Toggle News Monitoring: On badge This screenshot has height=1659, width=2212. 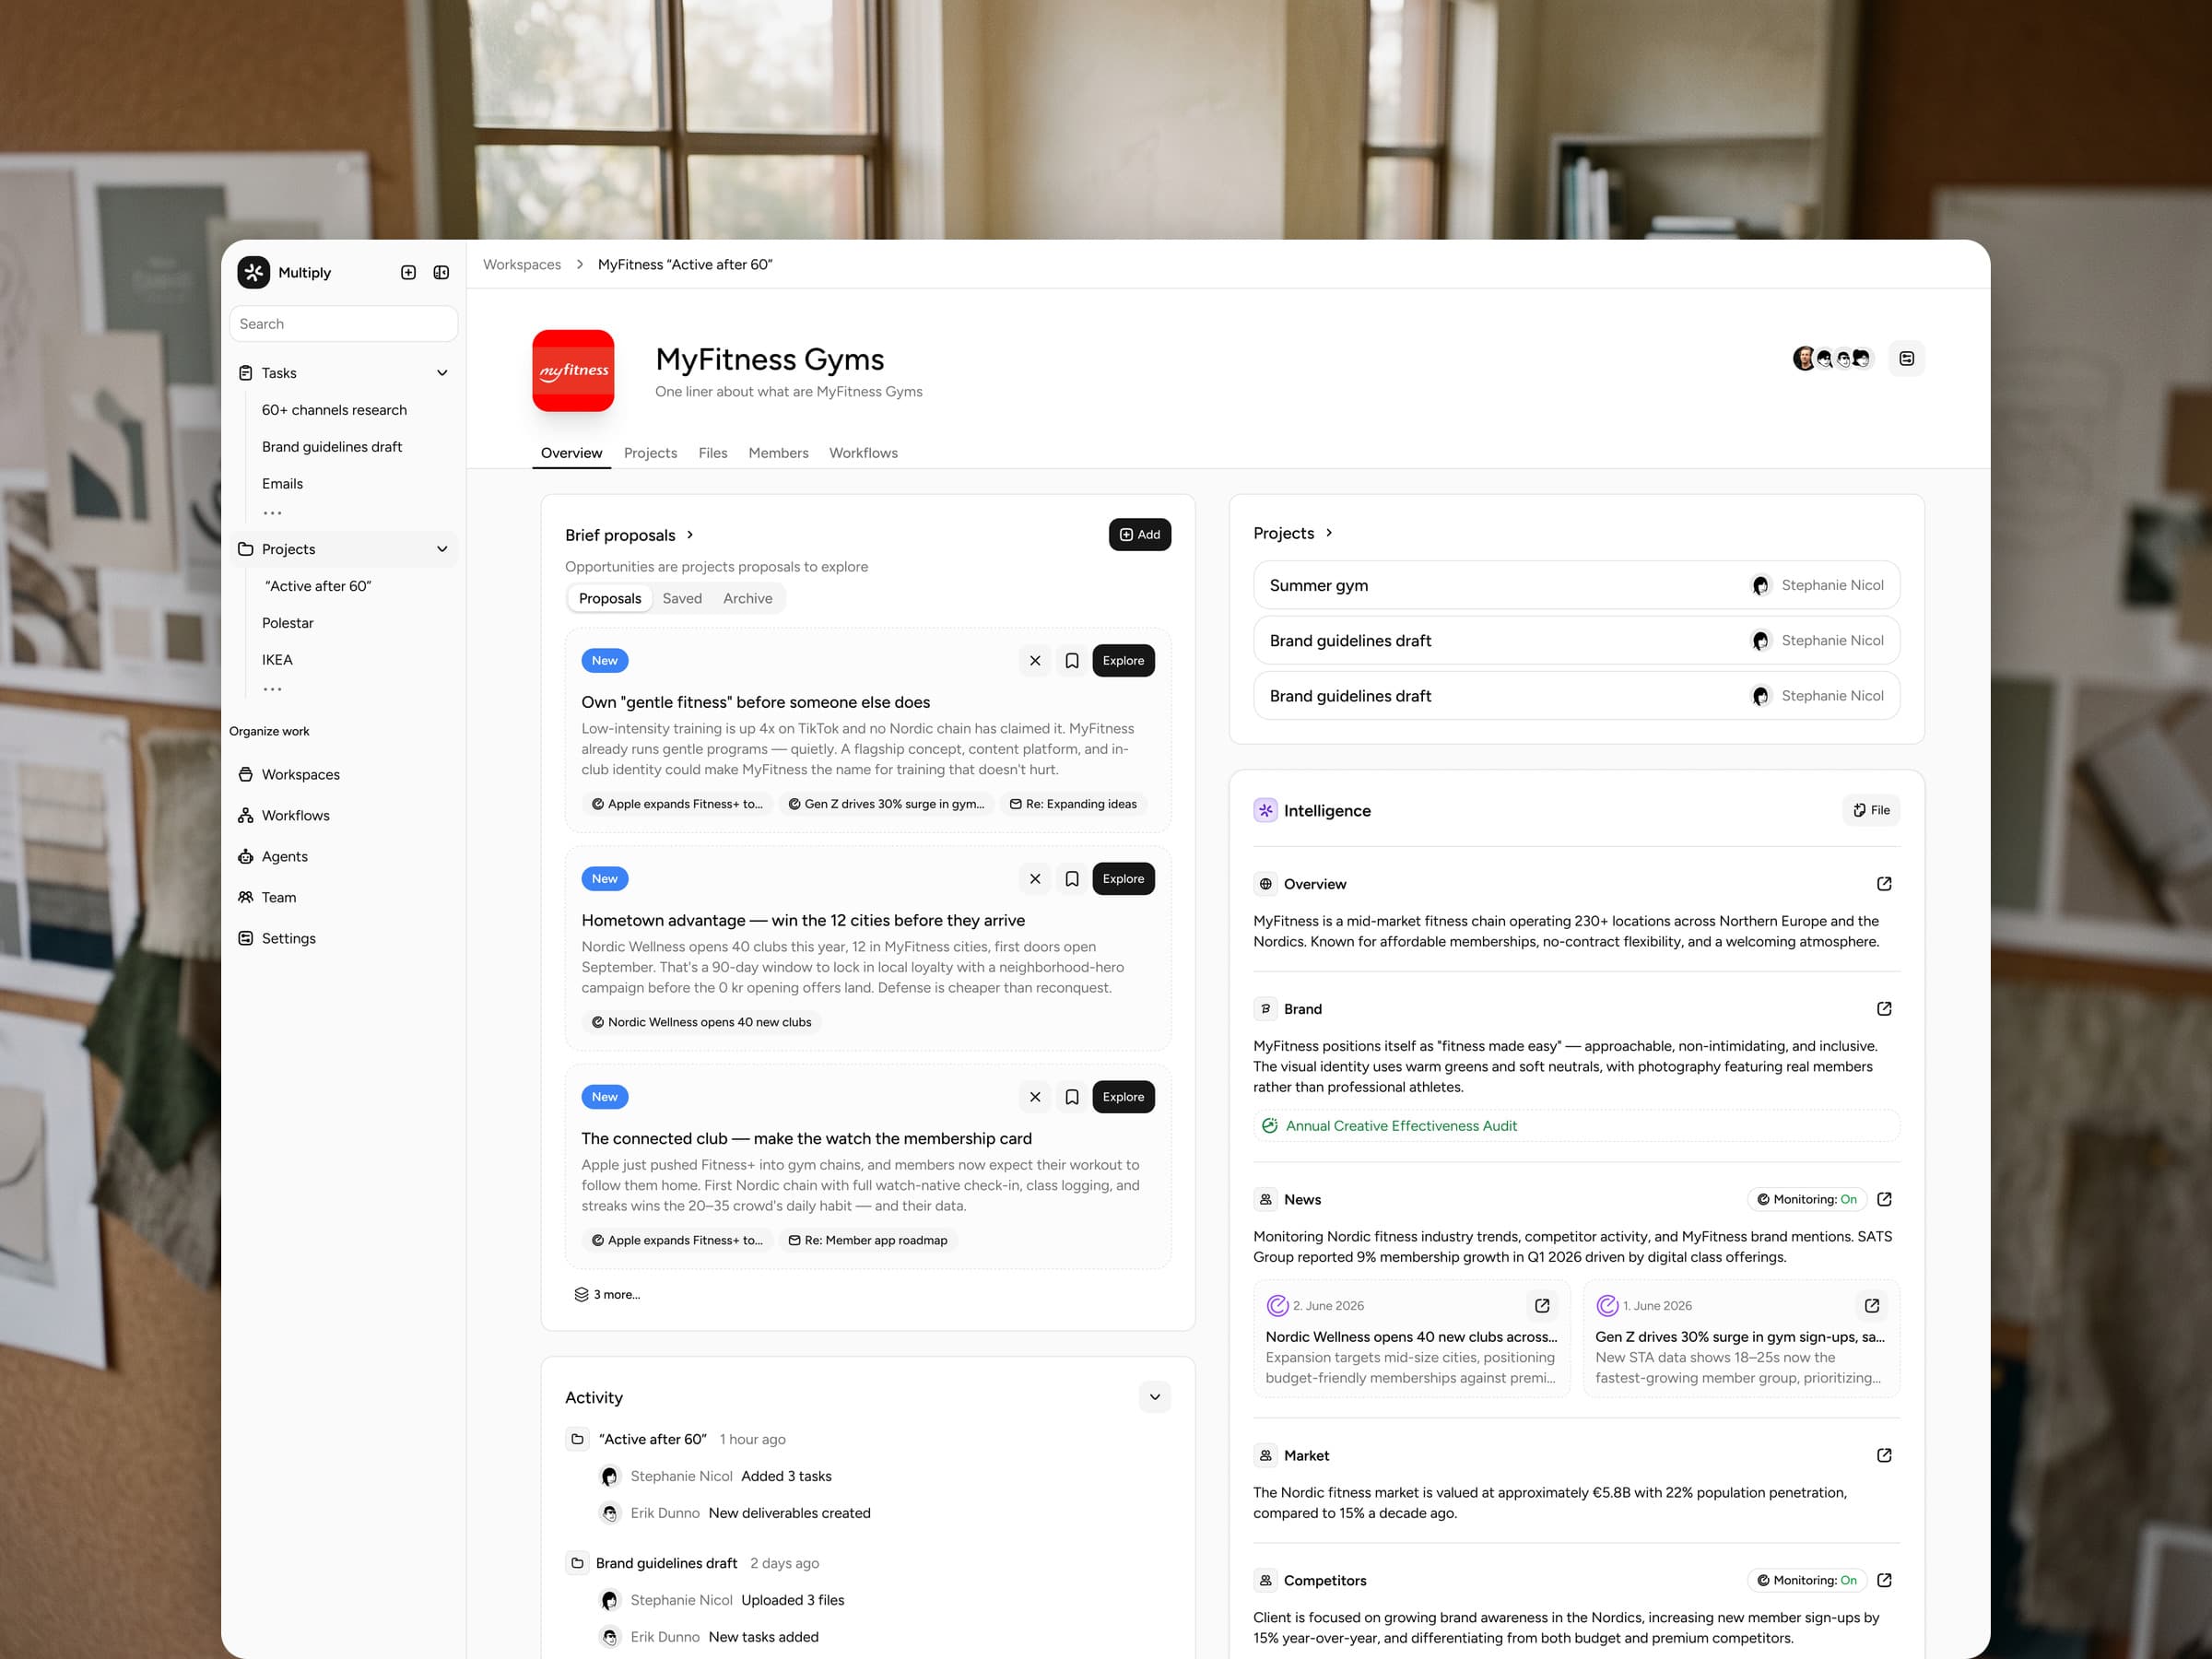click(x=1807, y=1199)
